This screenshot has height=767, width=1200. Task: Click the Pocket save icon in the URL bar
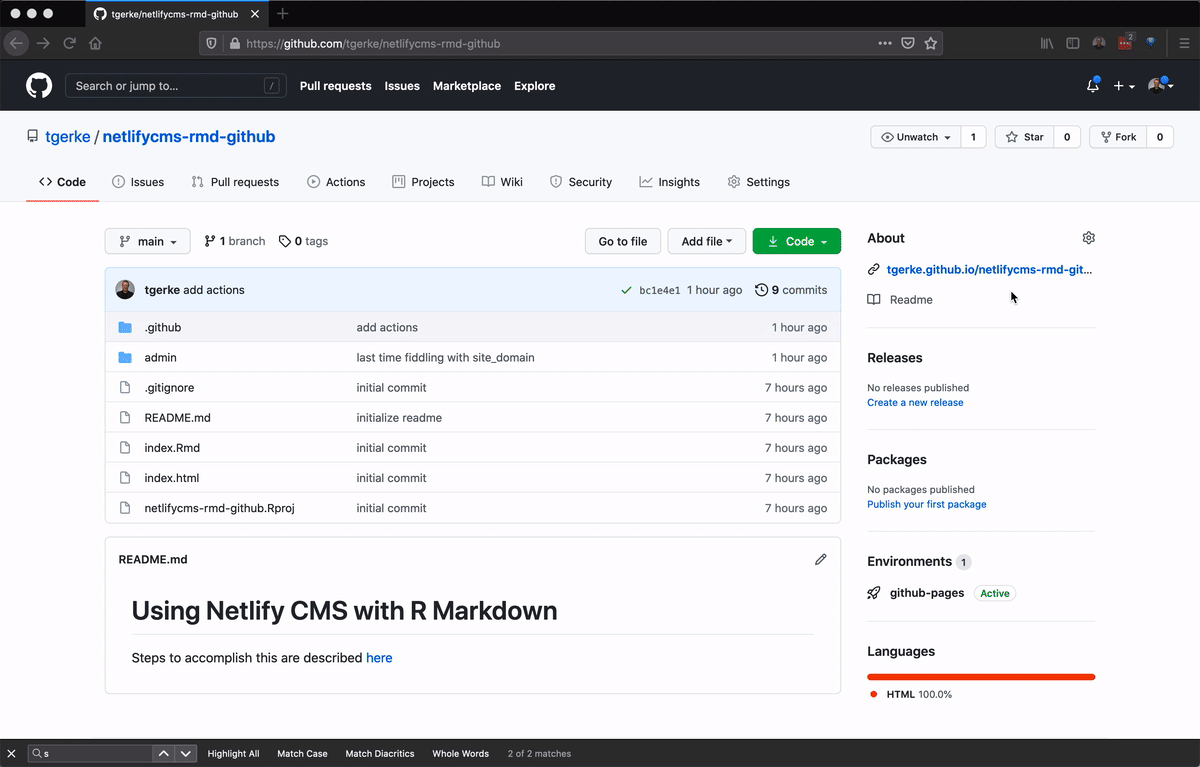pyautogui.click(x=908, y=43)
